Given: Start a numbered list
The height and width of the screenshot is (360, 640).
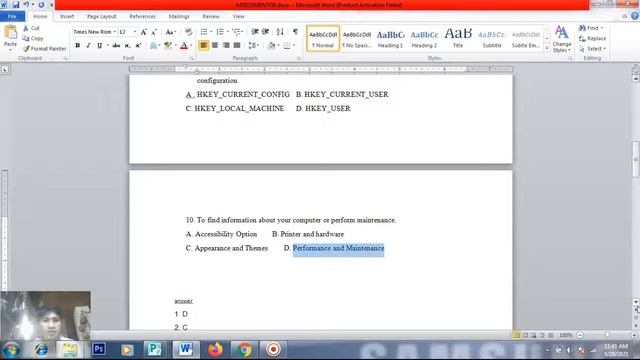Looking at the screenshot, I should 220,32.
